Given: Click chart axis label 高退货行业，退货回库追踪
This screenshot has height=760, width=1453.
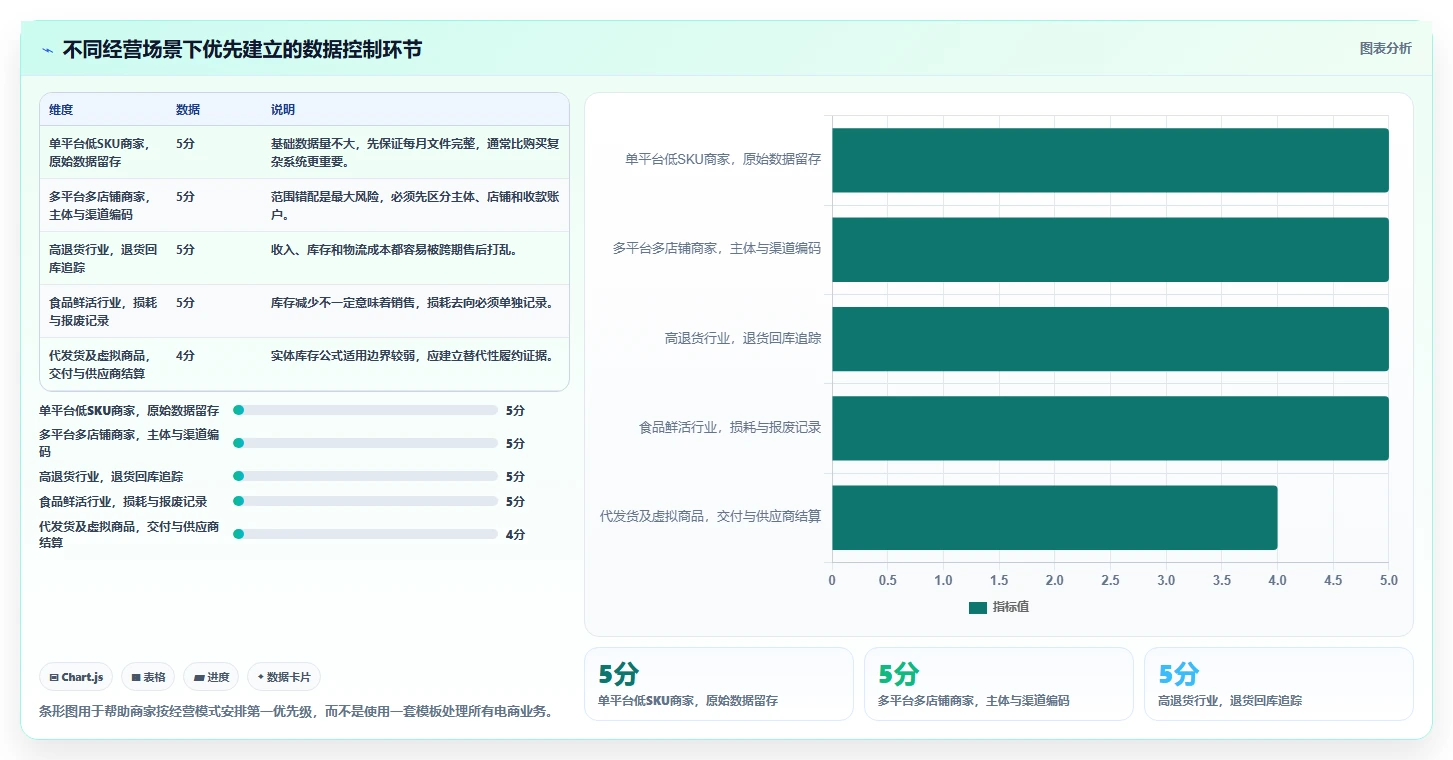Looking at the screenshot, I should coord(743,338).
